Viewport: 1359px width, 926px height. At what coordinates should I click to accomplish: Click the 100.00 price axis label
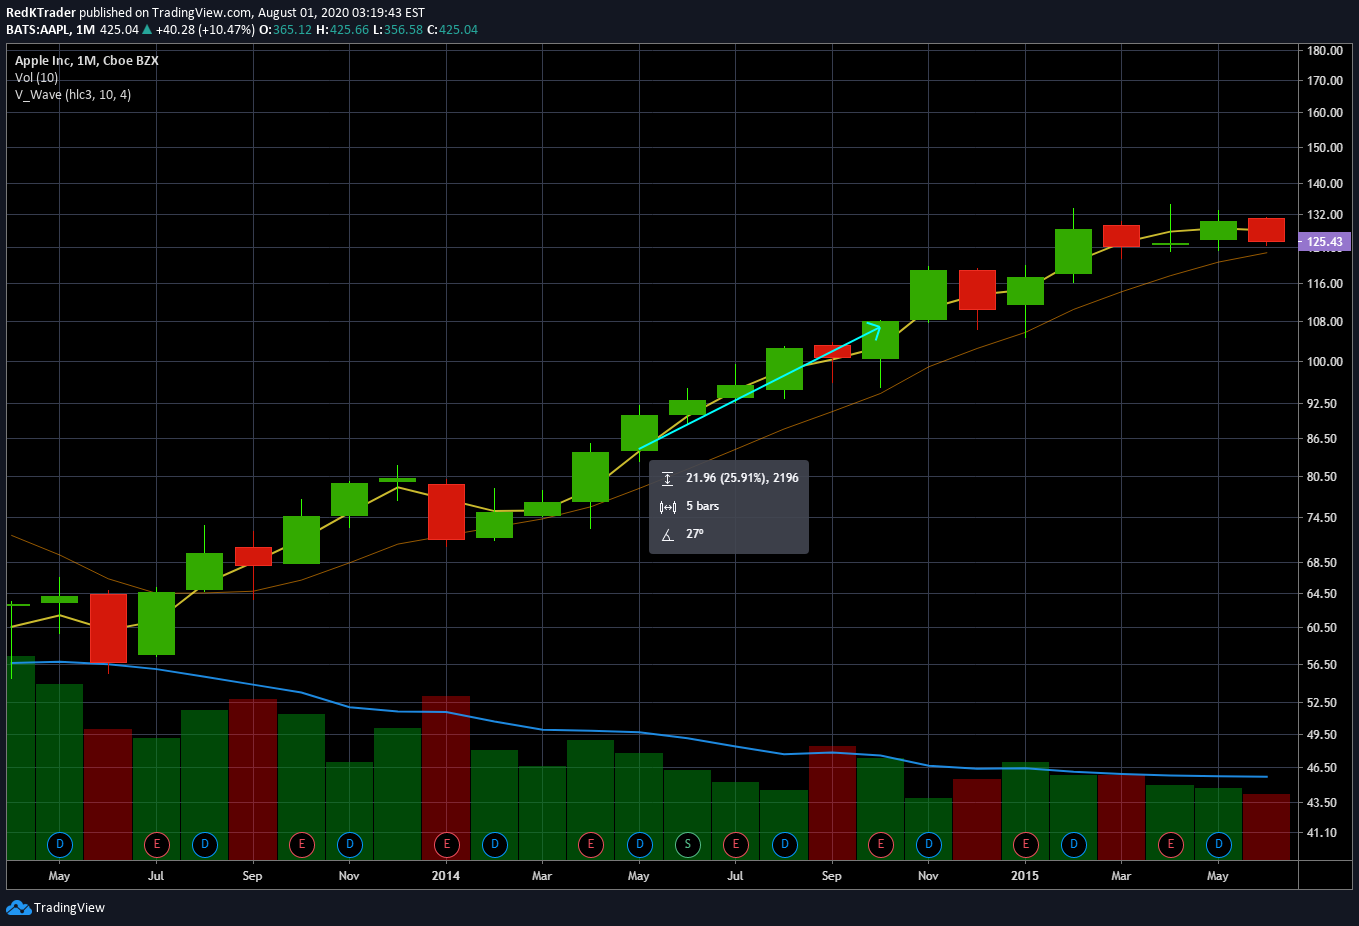tap(1325, 362)
